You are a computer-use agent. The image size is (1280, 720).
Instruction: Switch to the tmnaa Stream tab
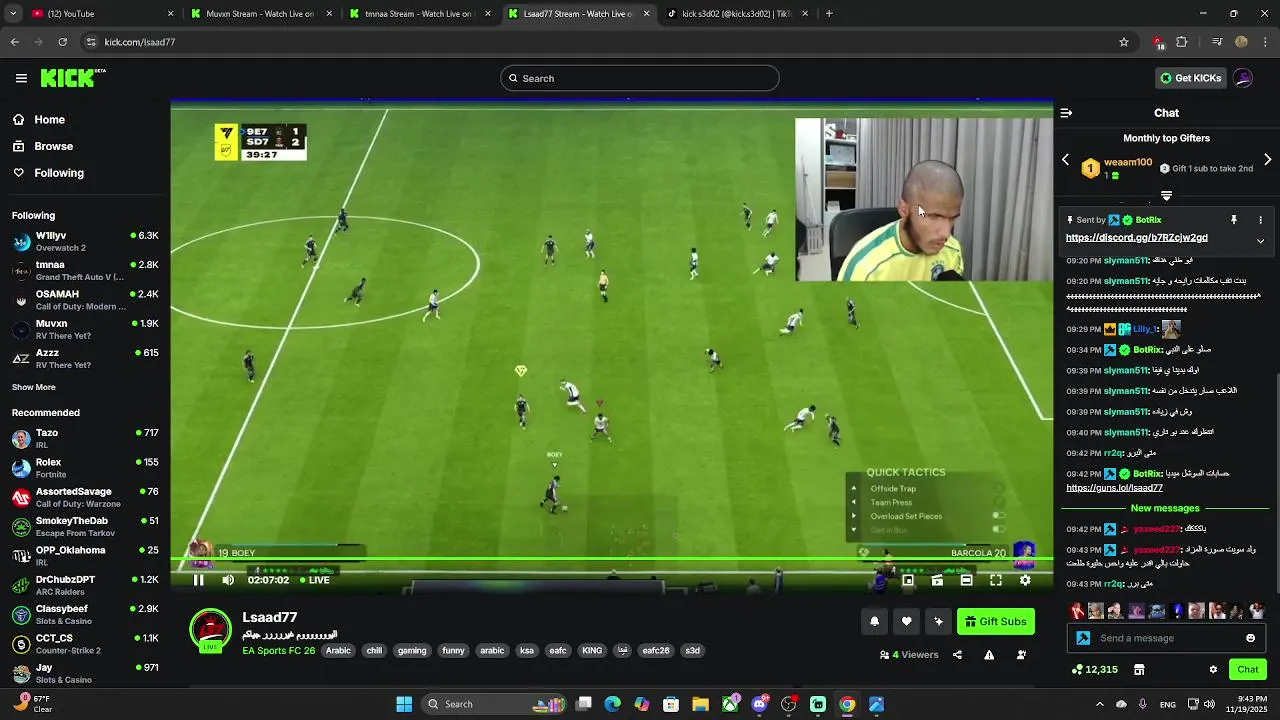pyautogui.click(x=418, y=14)
